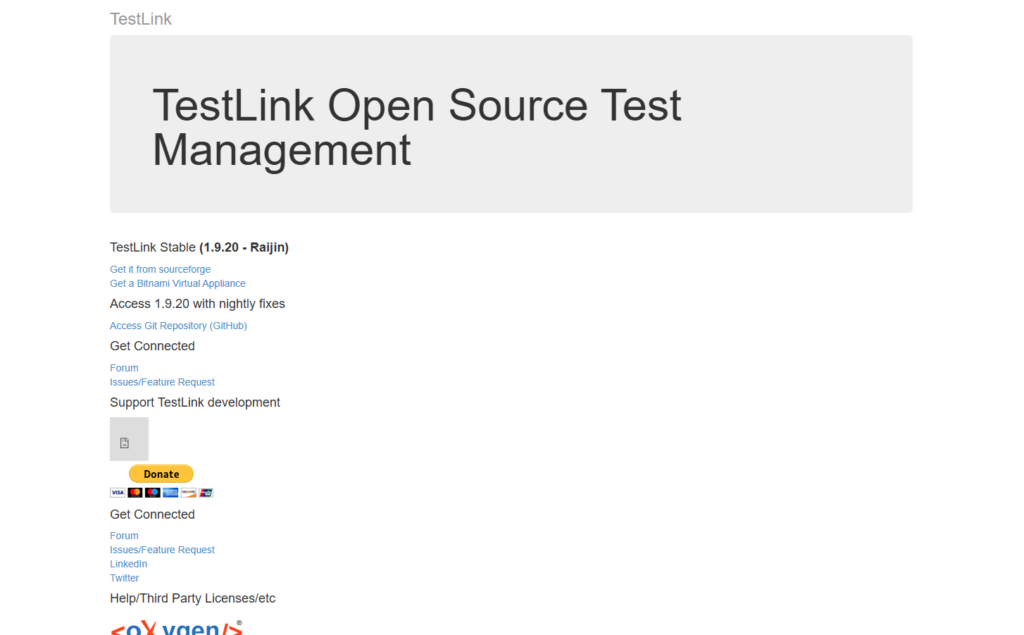Click the Visa card icon
The image size is (1024, 635).
pyautogui.click(x=117, y=493)
